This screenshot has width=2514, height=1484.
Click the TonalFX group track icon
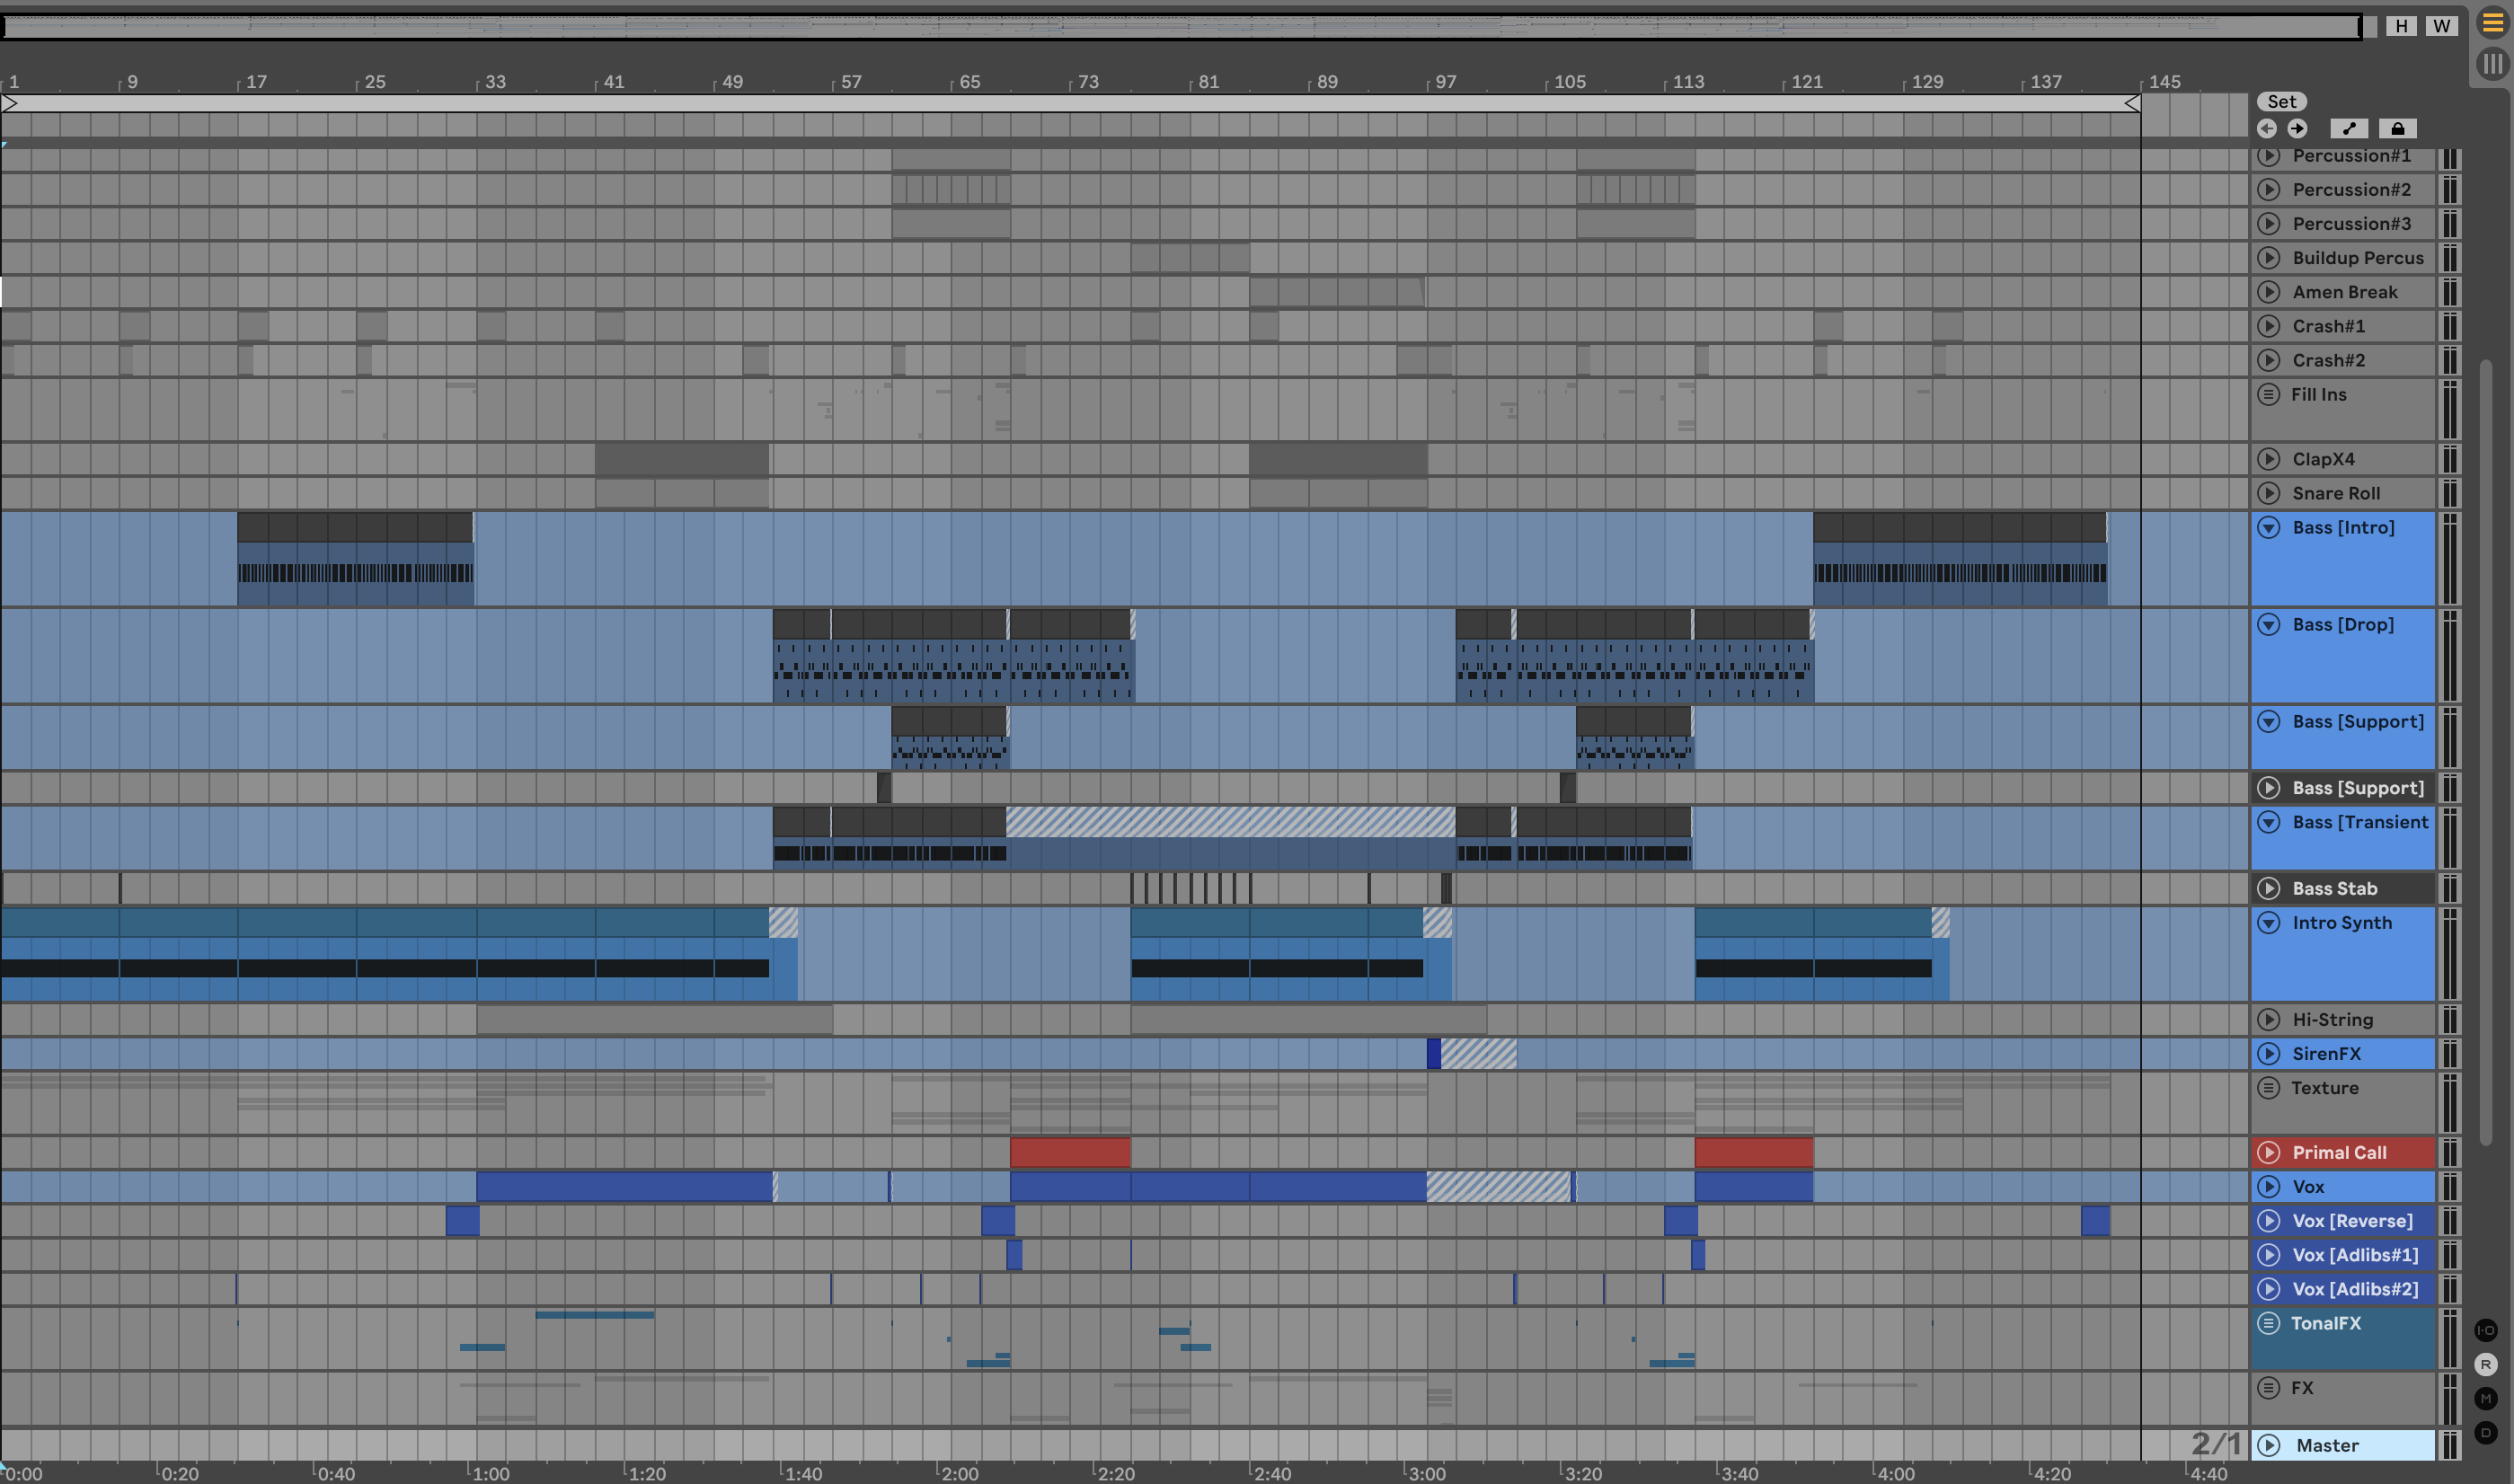2268,1323
